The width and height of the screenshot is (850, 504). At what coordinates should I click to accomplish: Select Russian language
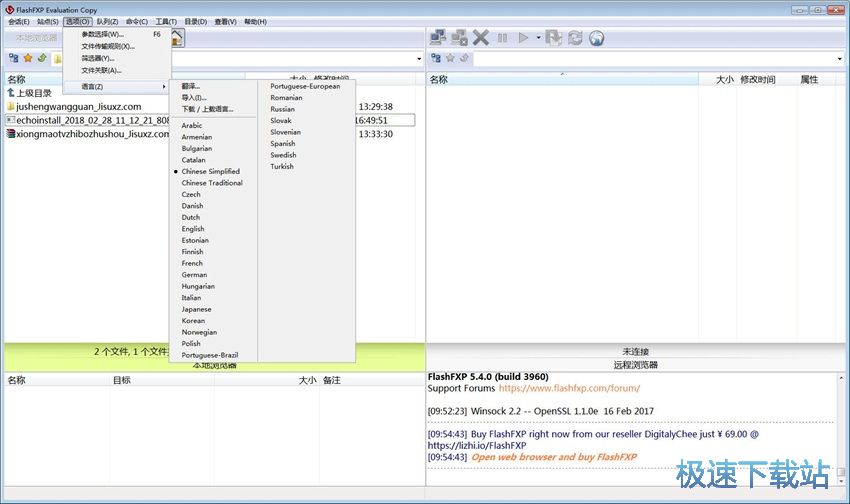pyautogui.click(x=282, y=109)
